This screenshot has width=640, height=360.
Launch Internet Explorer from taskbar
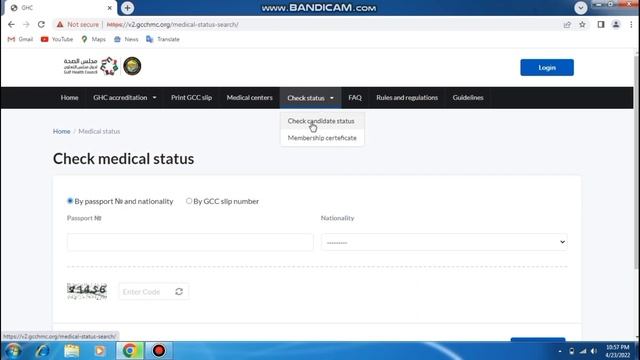tap(42, 351)
